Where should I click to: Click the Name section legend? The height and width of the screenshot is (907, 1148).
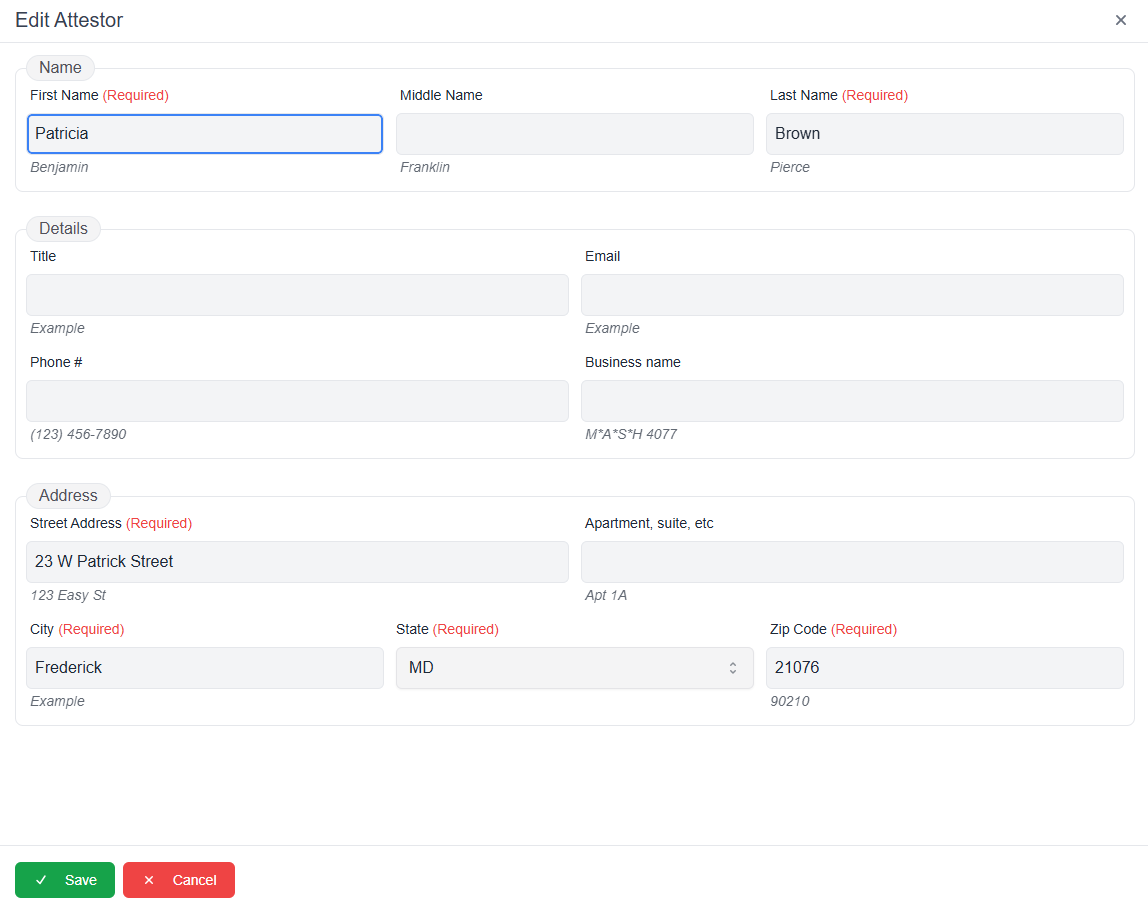coord(60,67)
